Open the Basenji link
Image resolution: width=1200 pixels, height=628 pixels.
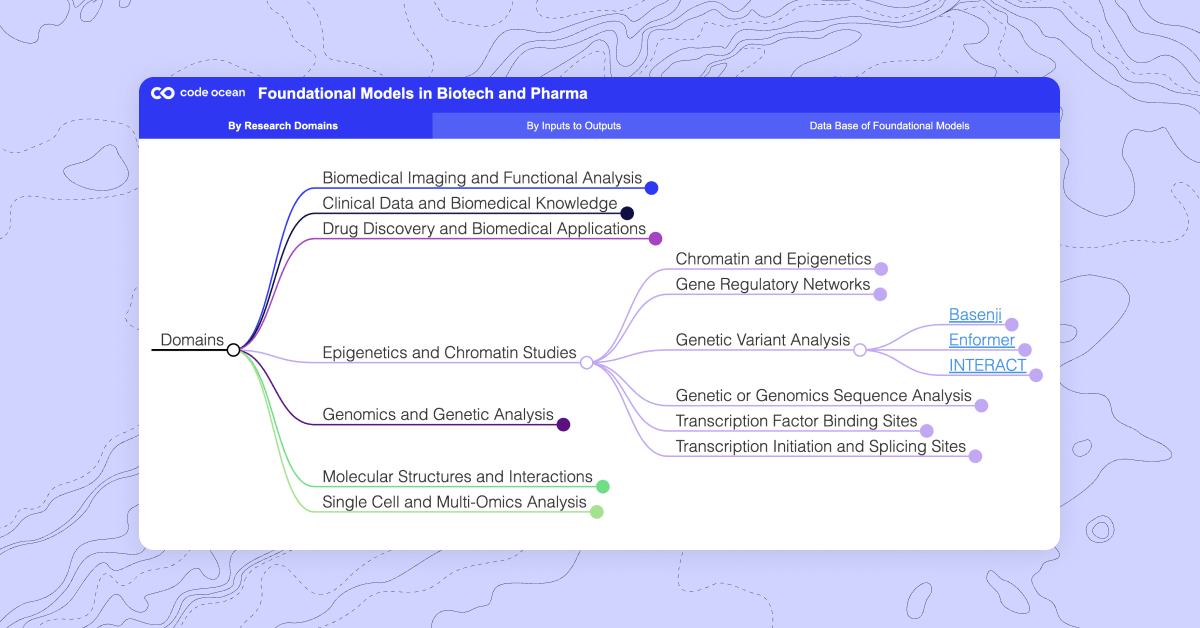pos(975,314)
